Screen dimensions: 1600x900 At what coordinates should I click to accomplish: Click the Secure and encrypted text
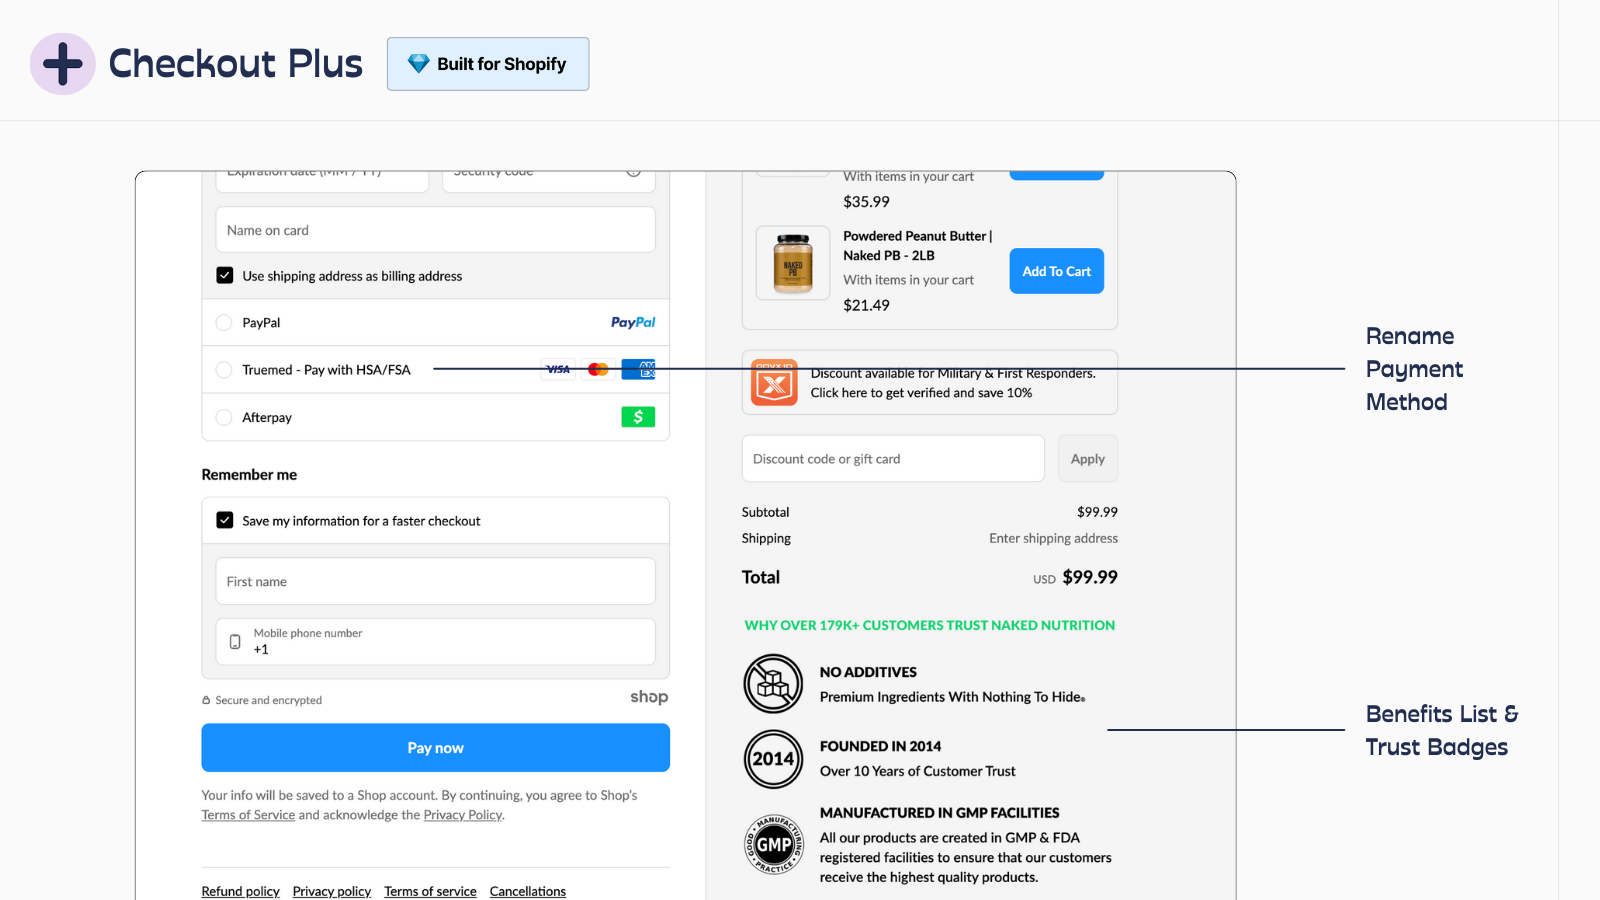pos(269,700)
